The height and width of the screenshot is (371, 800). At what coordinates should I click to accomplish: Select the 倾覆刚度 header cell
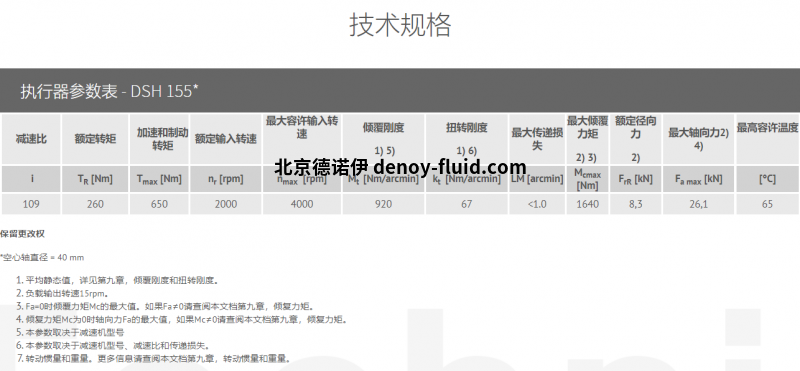coord(383,139)
